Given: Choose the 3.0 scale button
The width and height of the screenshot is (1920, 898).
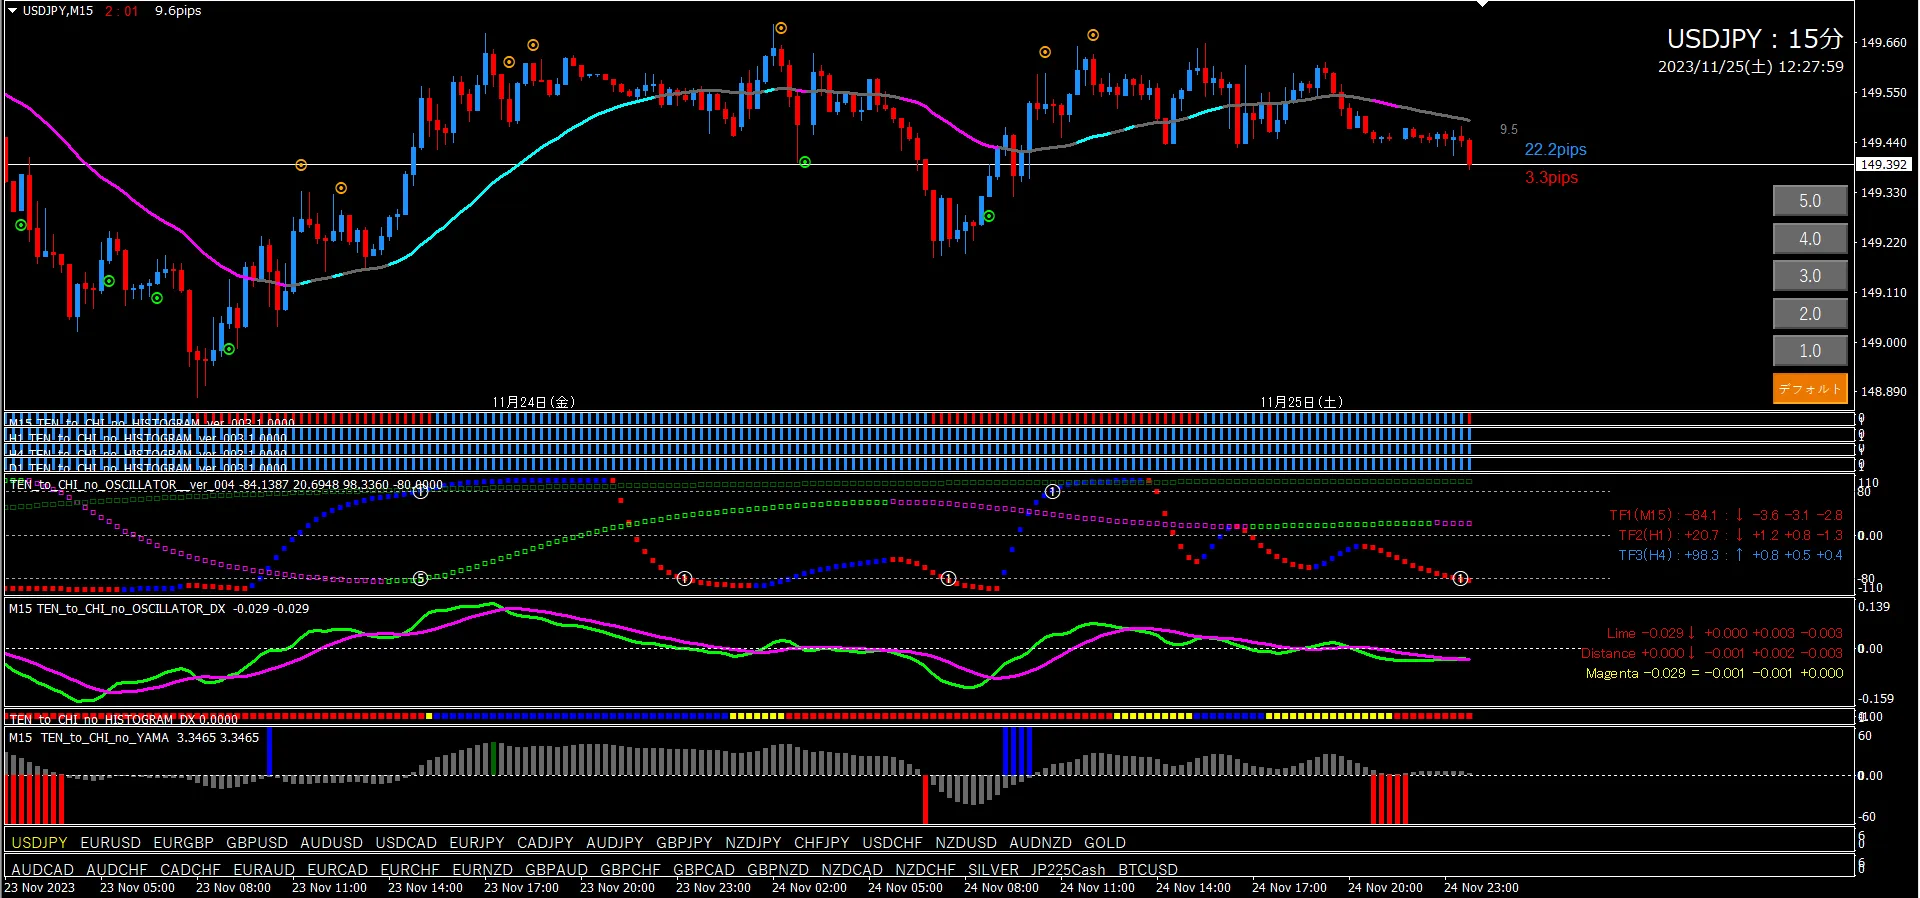Looking at the screenshot, I should pos(1810,276).
